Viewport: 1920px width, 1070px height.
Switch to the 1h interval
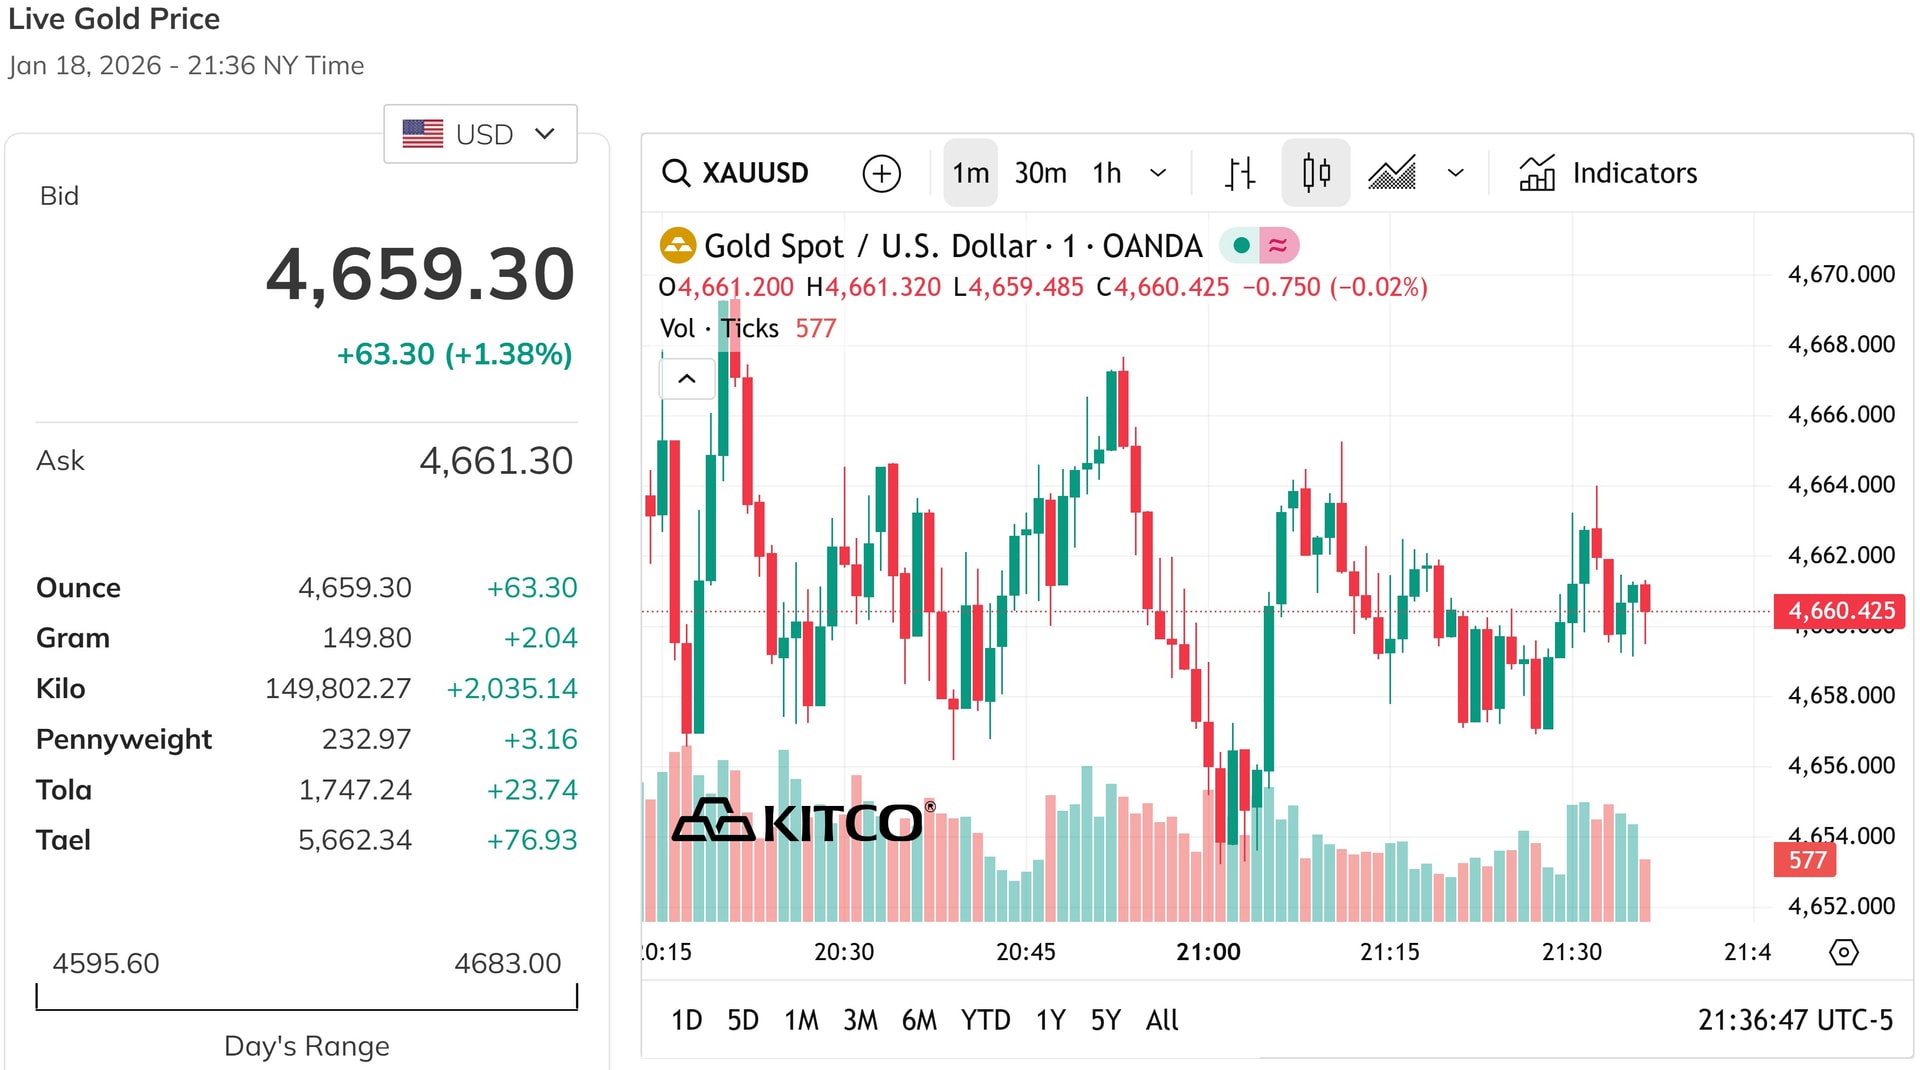1106,173
